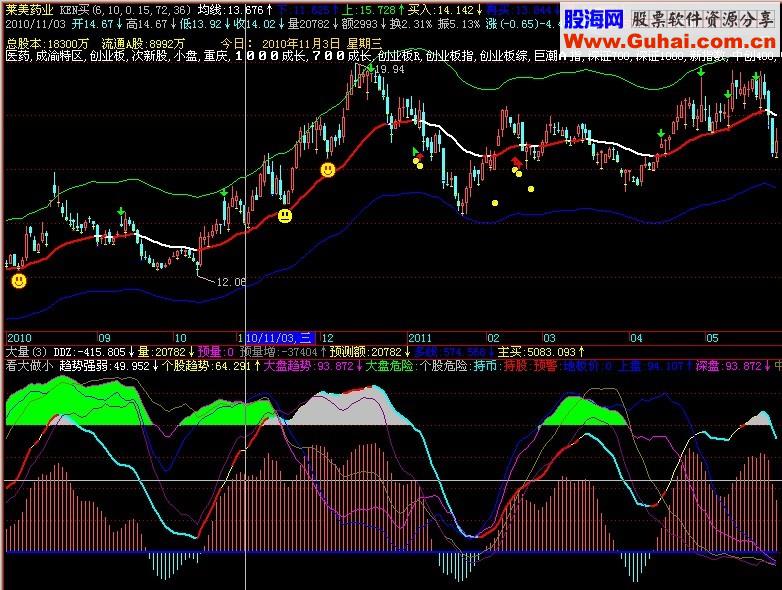
Task: Open the Www.Guhai.com.cn link
Action: click(670, 41)
